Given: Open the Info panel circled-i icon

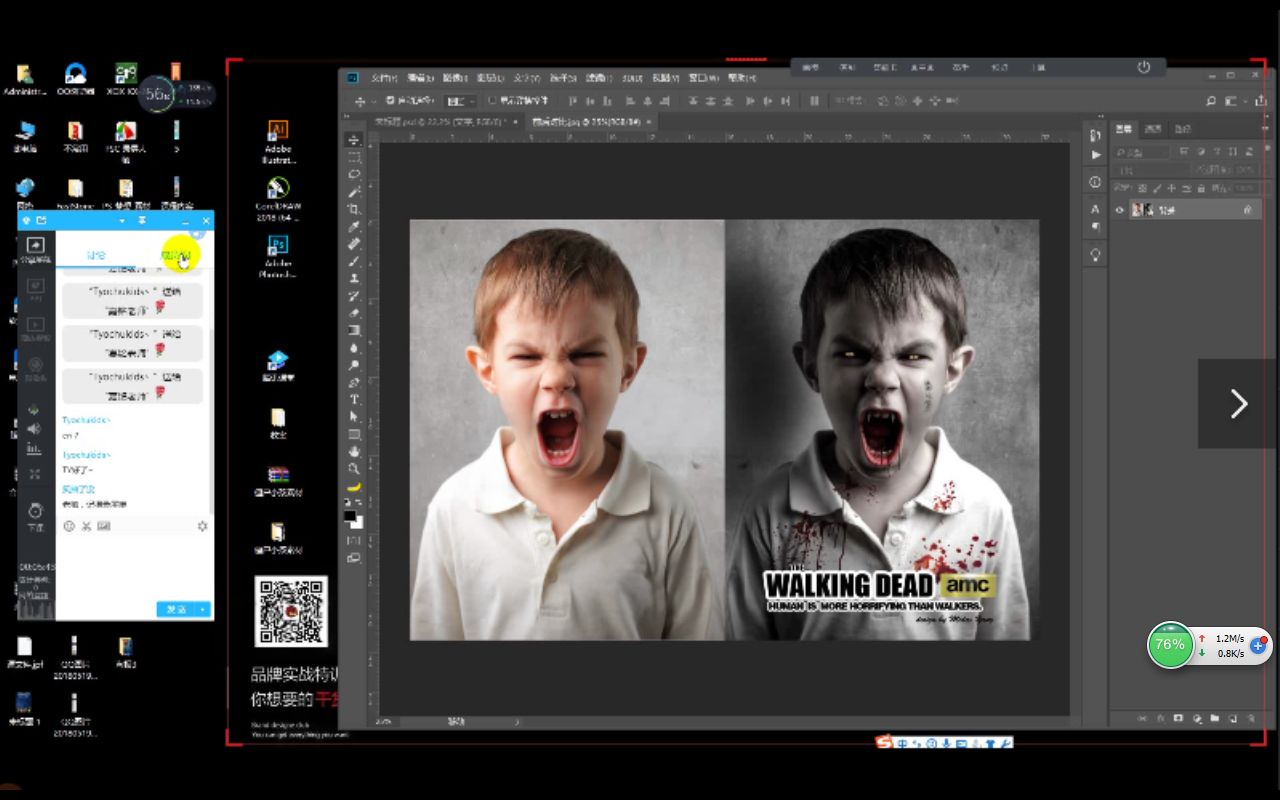Looking at the screenshot, I should click(1095, 181).
